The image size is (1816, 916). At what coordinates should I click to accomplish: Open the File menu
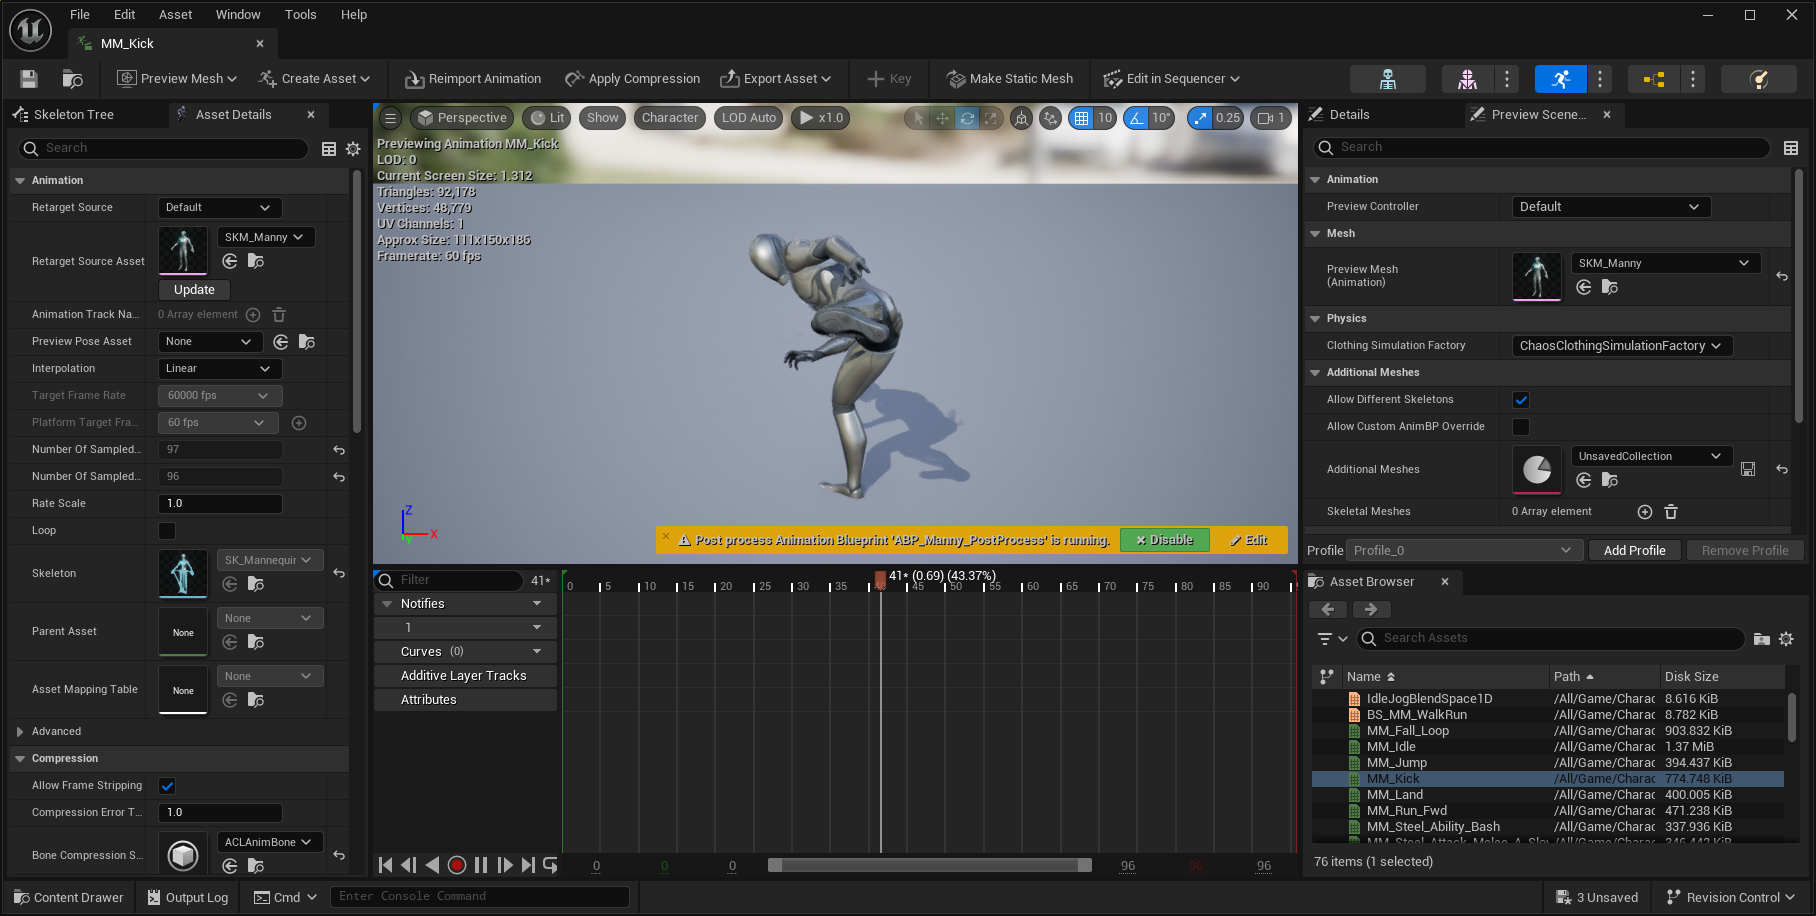(80, 15)
